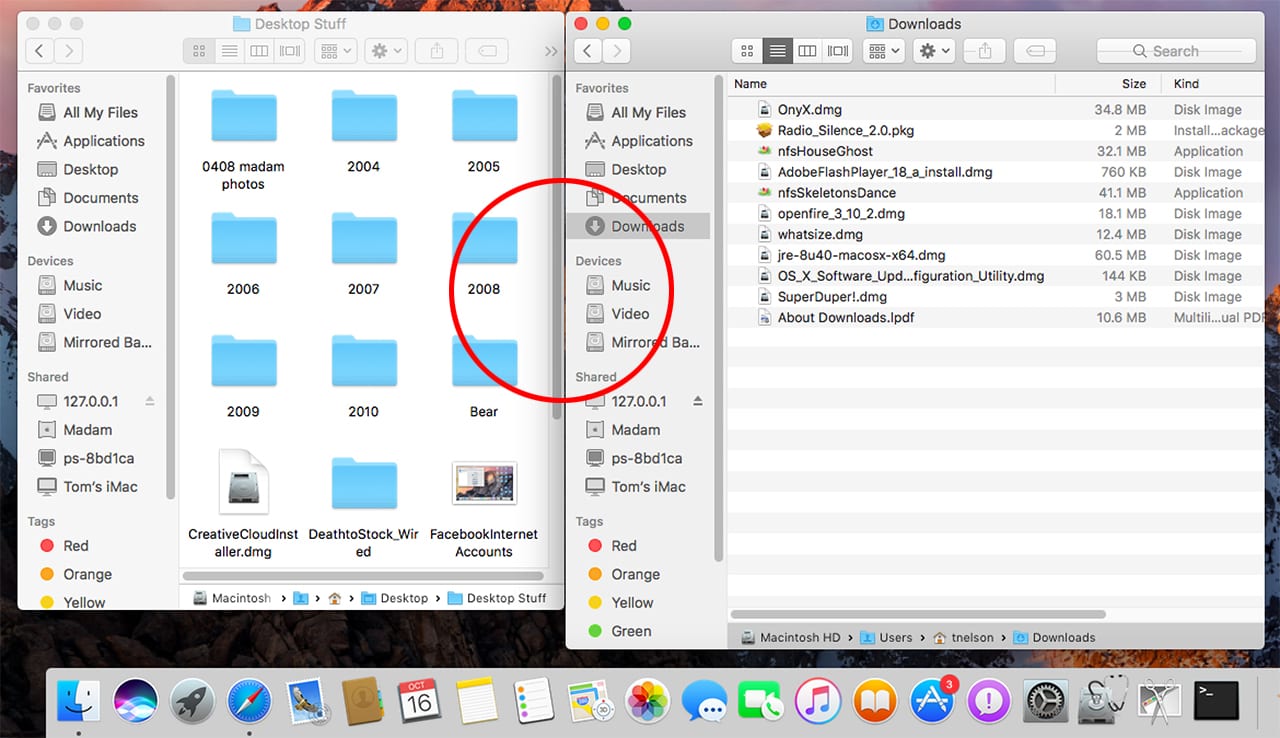
Task: Eject the 127.0.0.1 shared server in Downloads sidebar
Action: (698, 401)
